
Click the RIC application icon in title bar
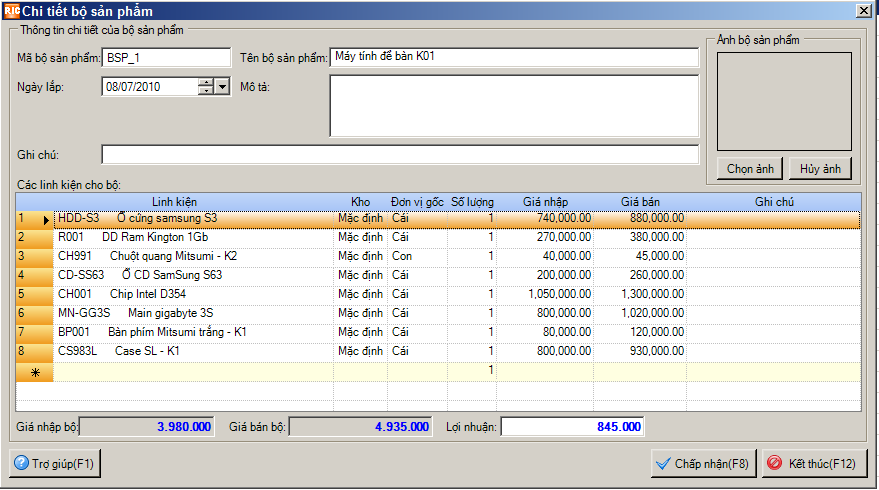(11, 11)
